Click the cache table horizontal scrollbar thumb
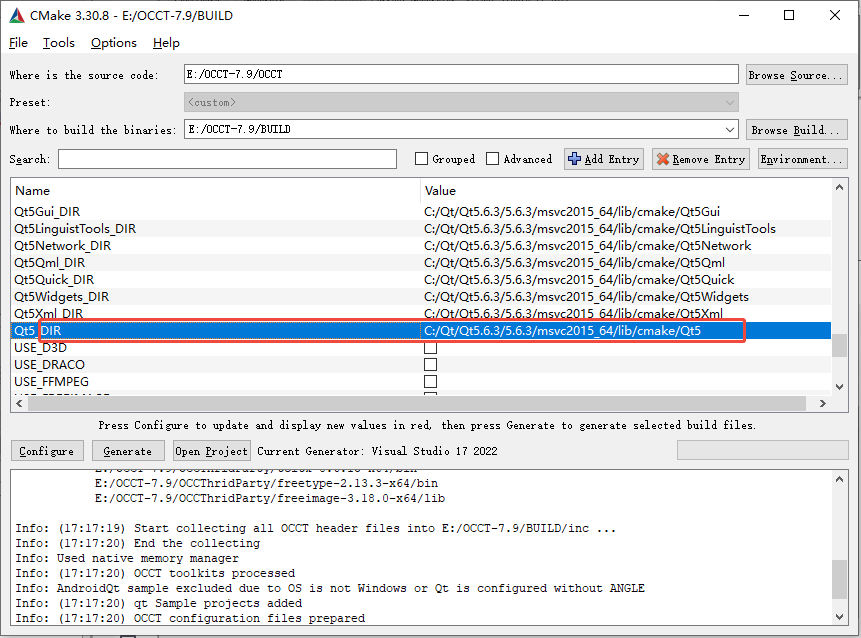This screenshot has width=861, height=638. [417, 404]
